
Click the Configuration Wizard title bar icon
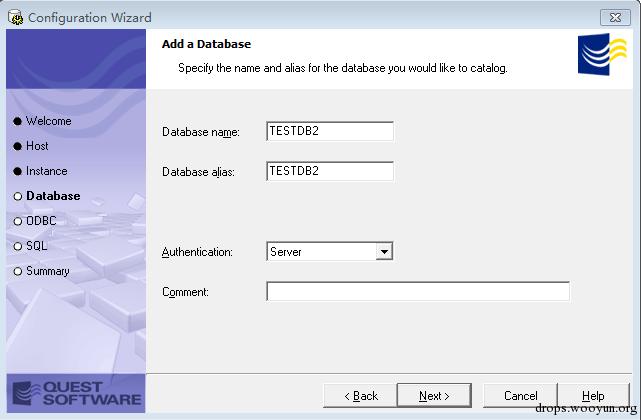click(x=15, y=17)
